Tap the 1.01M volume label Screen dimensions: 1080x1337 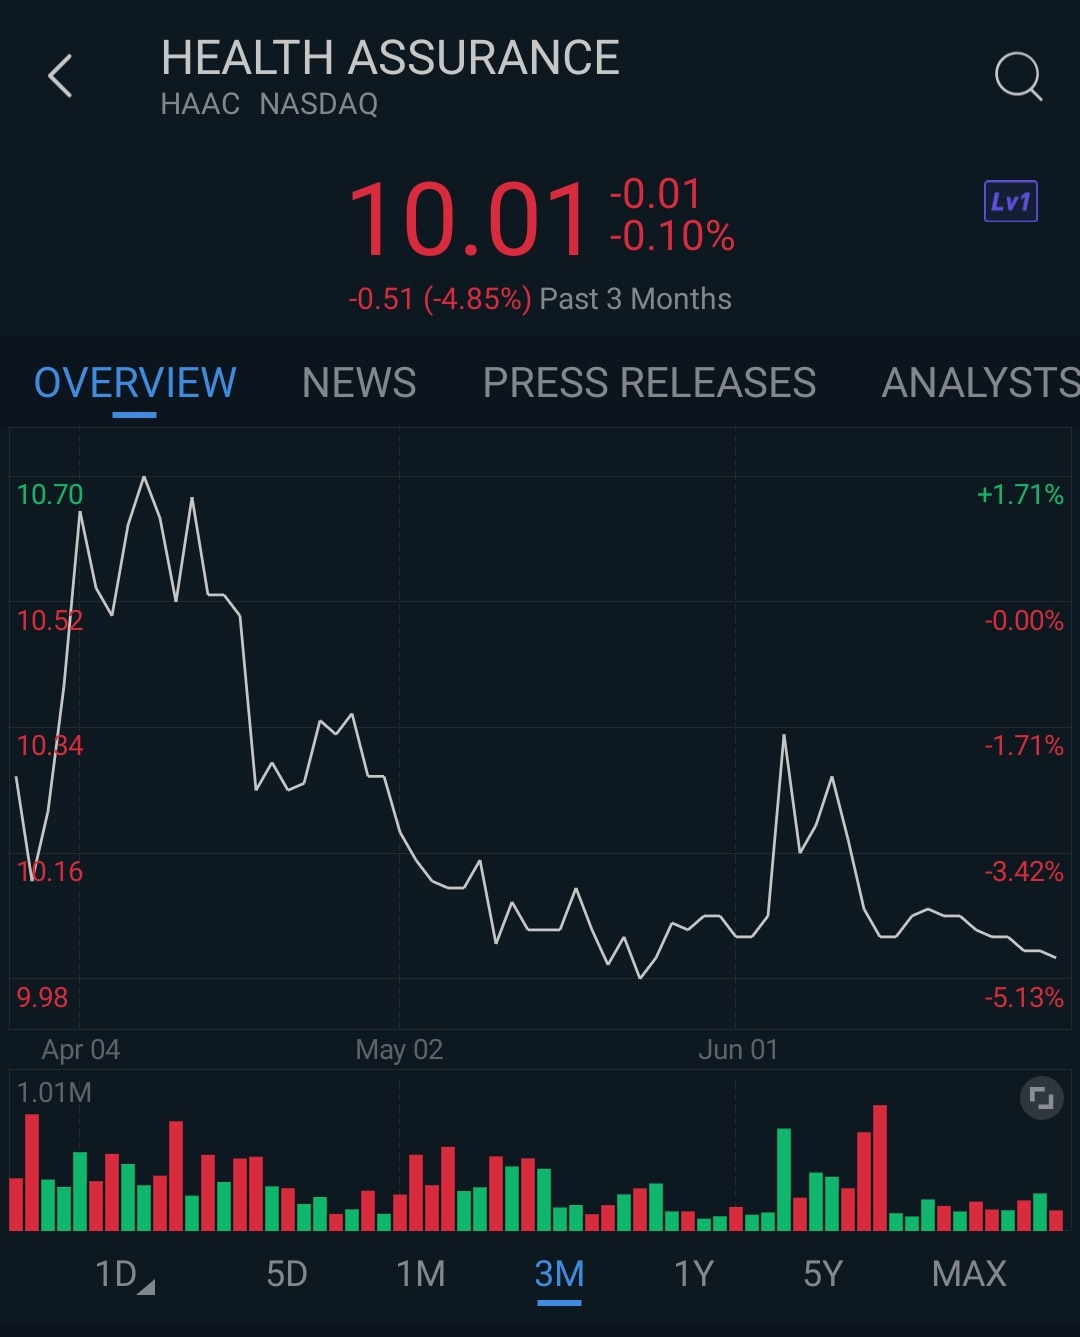[x=54, y=1092]
